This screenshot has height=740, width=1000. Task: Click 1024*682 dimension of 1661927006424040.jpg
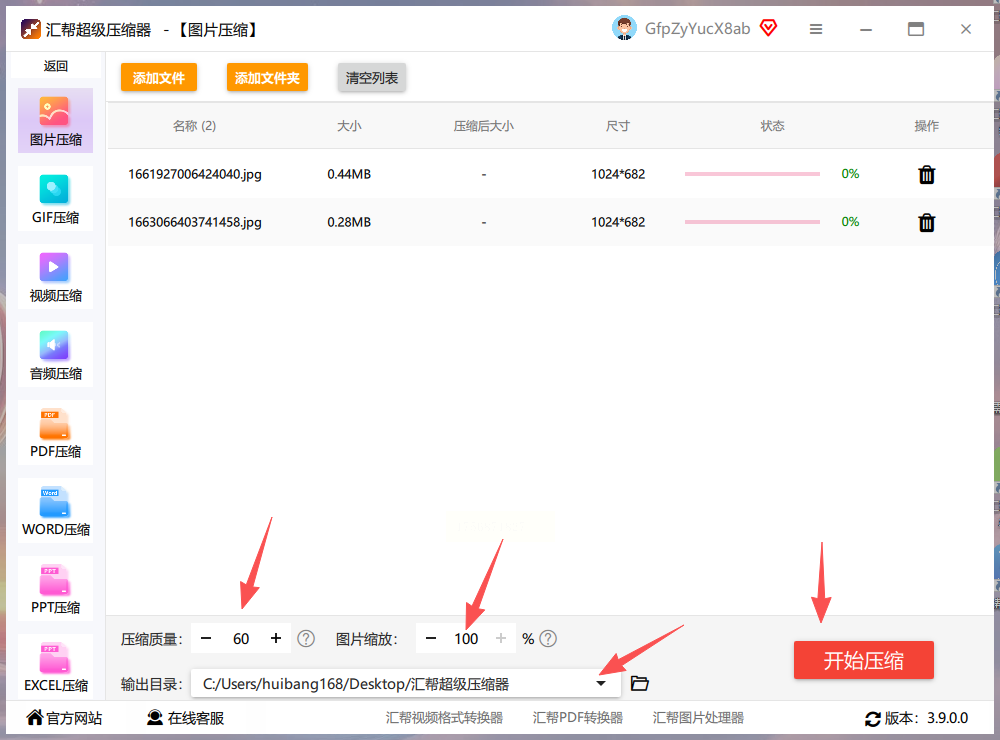point(618,174)
